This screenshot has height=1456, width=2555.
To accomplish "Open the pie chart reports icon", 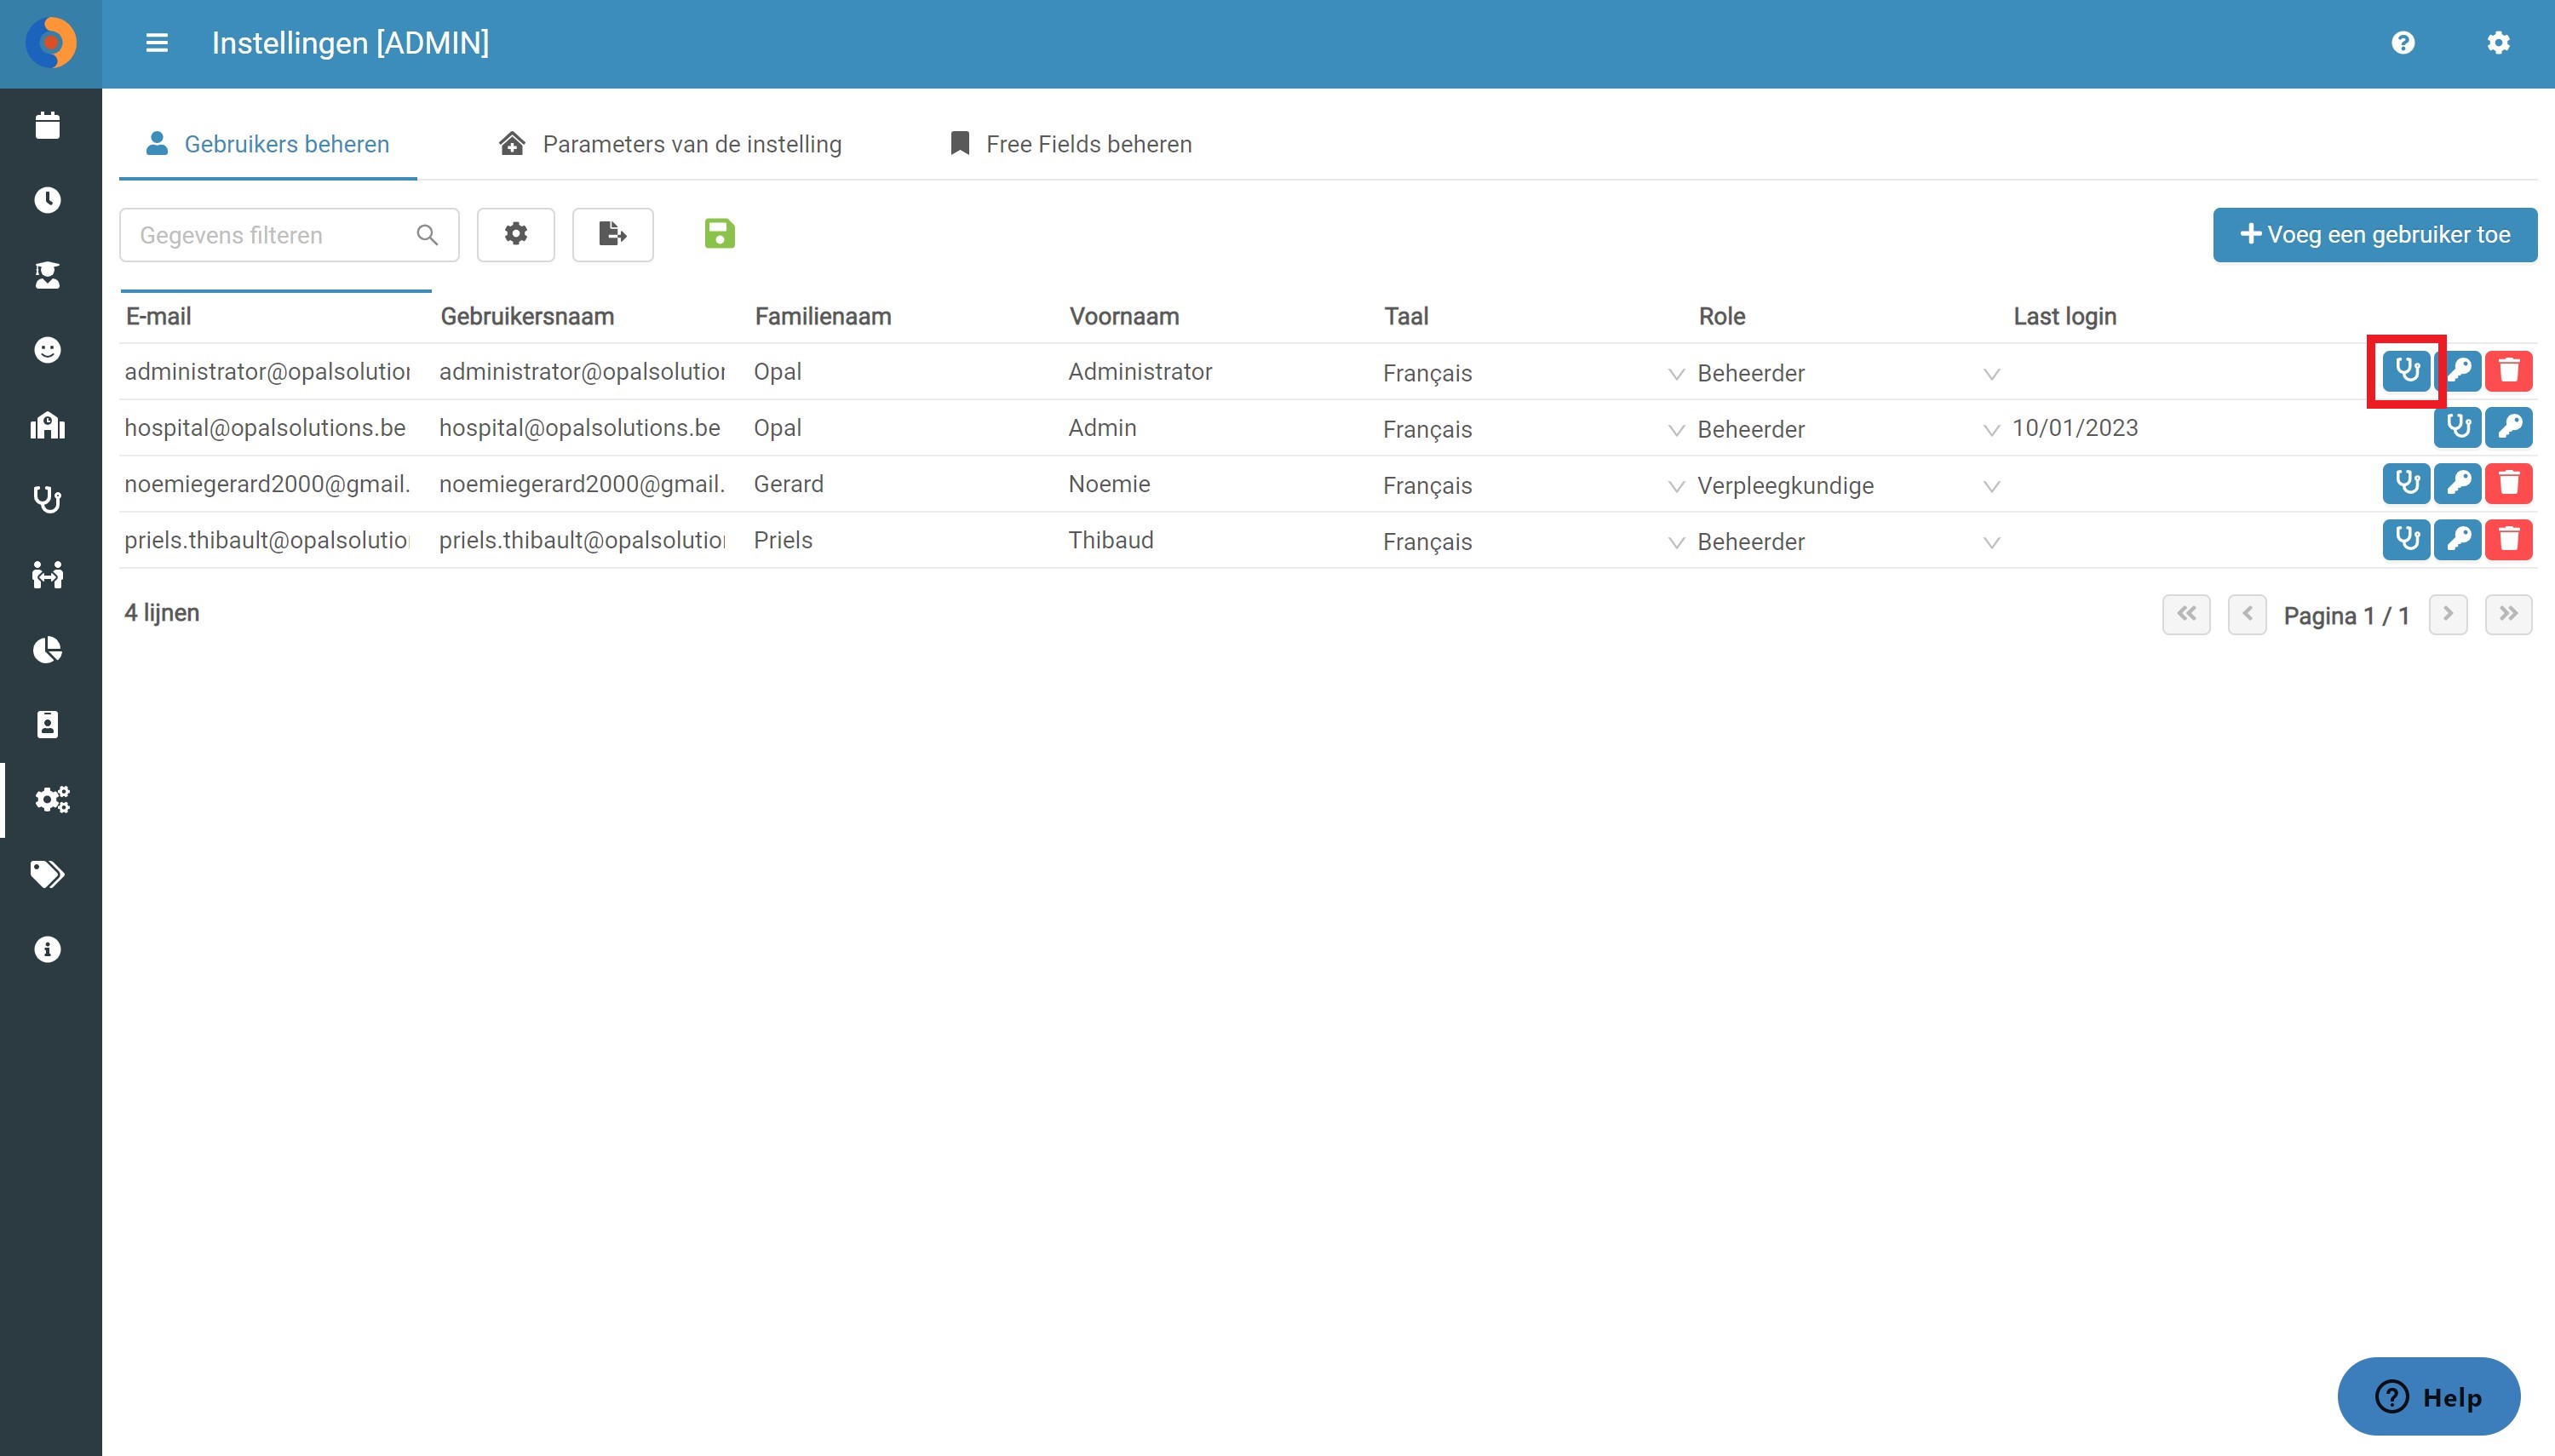I will pos(48,650).
